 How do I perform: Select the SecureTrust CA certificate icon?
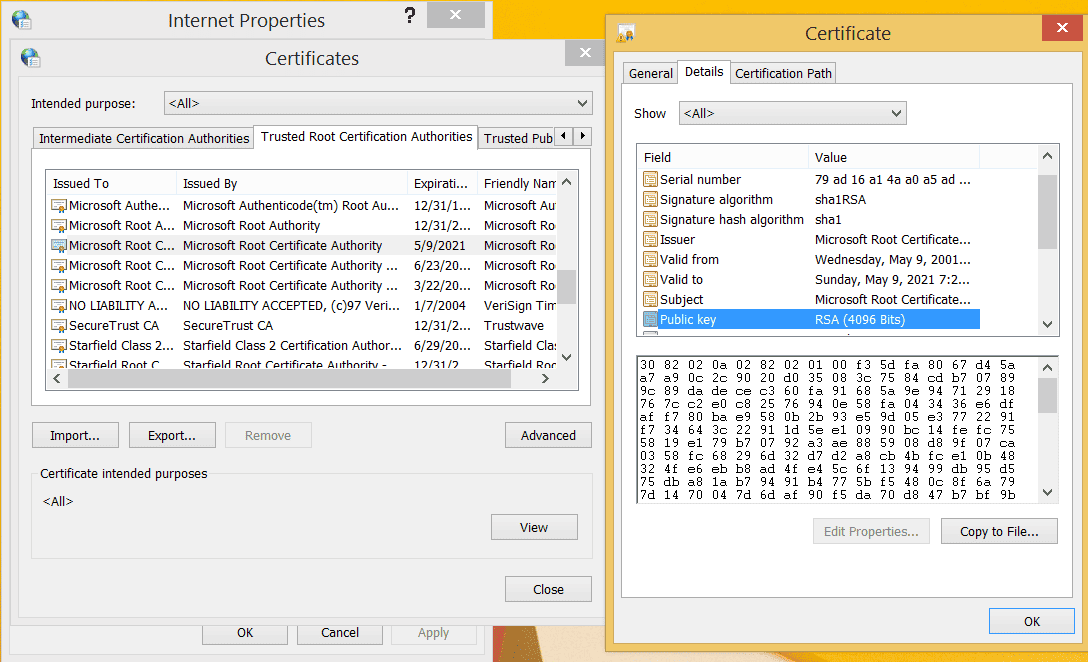pos(59,325)
